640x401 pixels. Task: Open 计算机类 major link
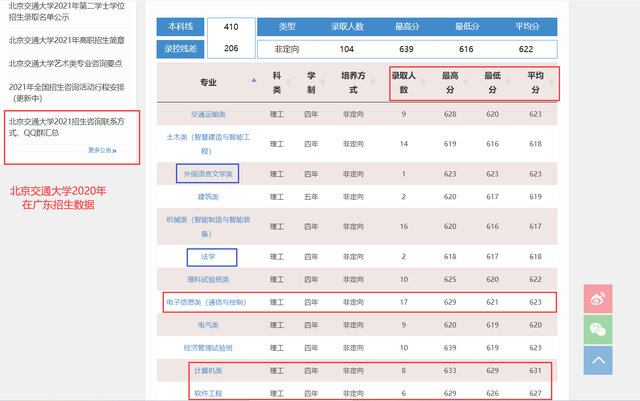click(208, 371)
